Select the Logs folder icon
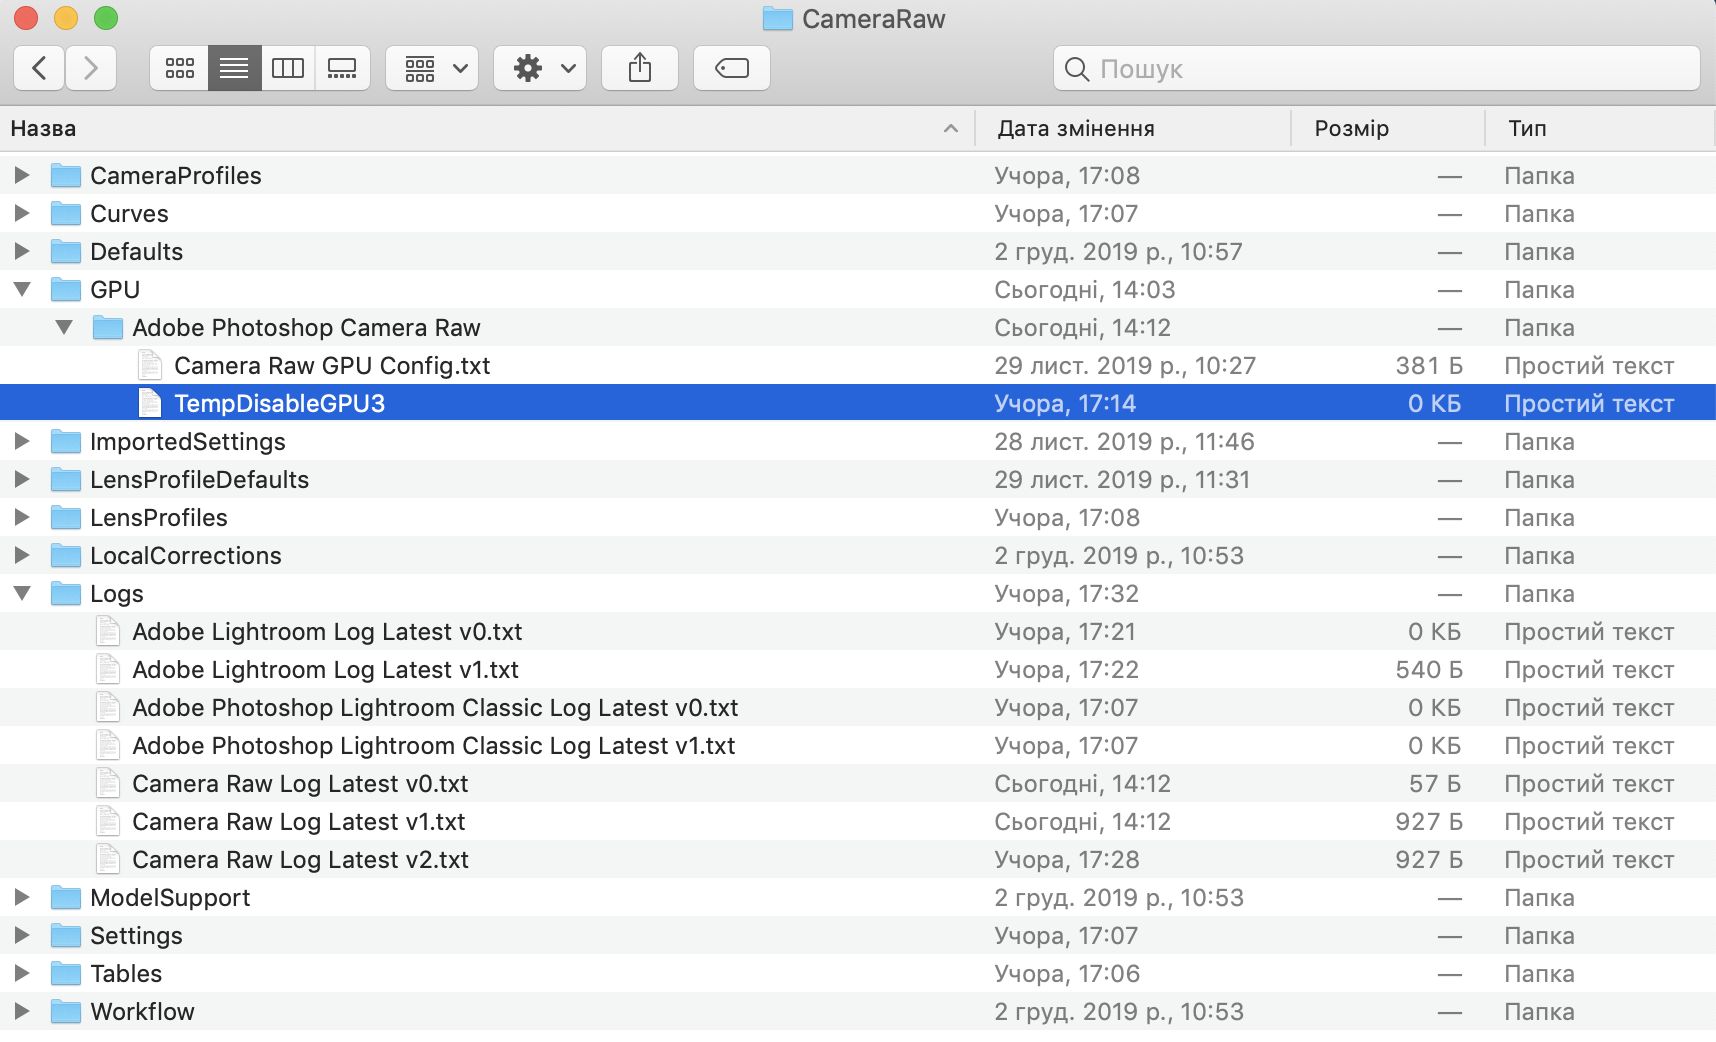Viewport: 1716px width, 1042px height. pyautogui.click(x=66, y=594)
